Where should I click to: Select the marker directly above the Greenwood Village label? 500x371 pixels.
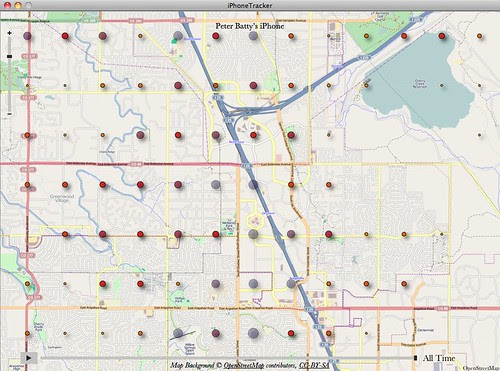tap(65, 184)
